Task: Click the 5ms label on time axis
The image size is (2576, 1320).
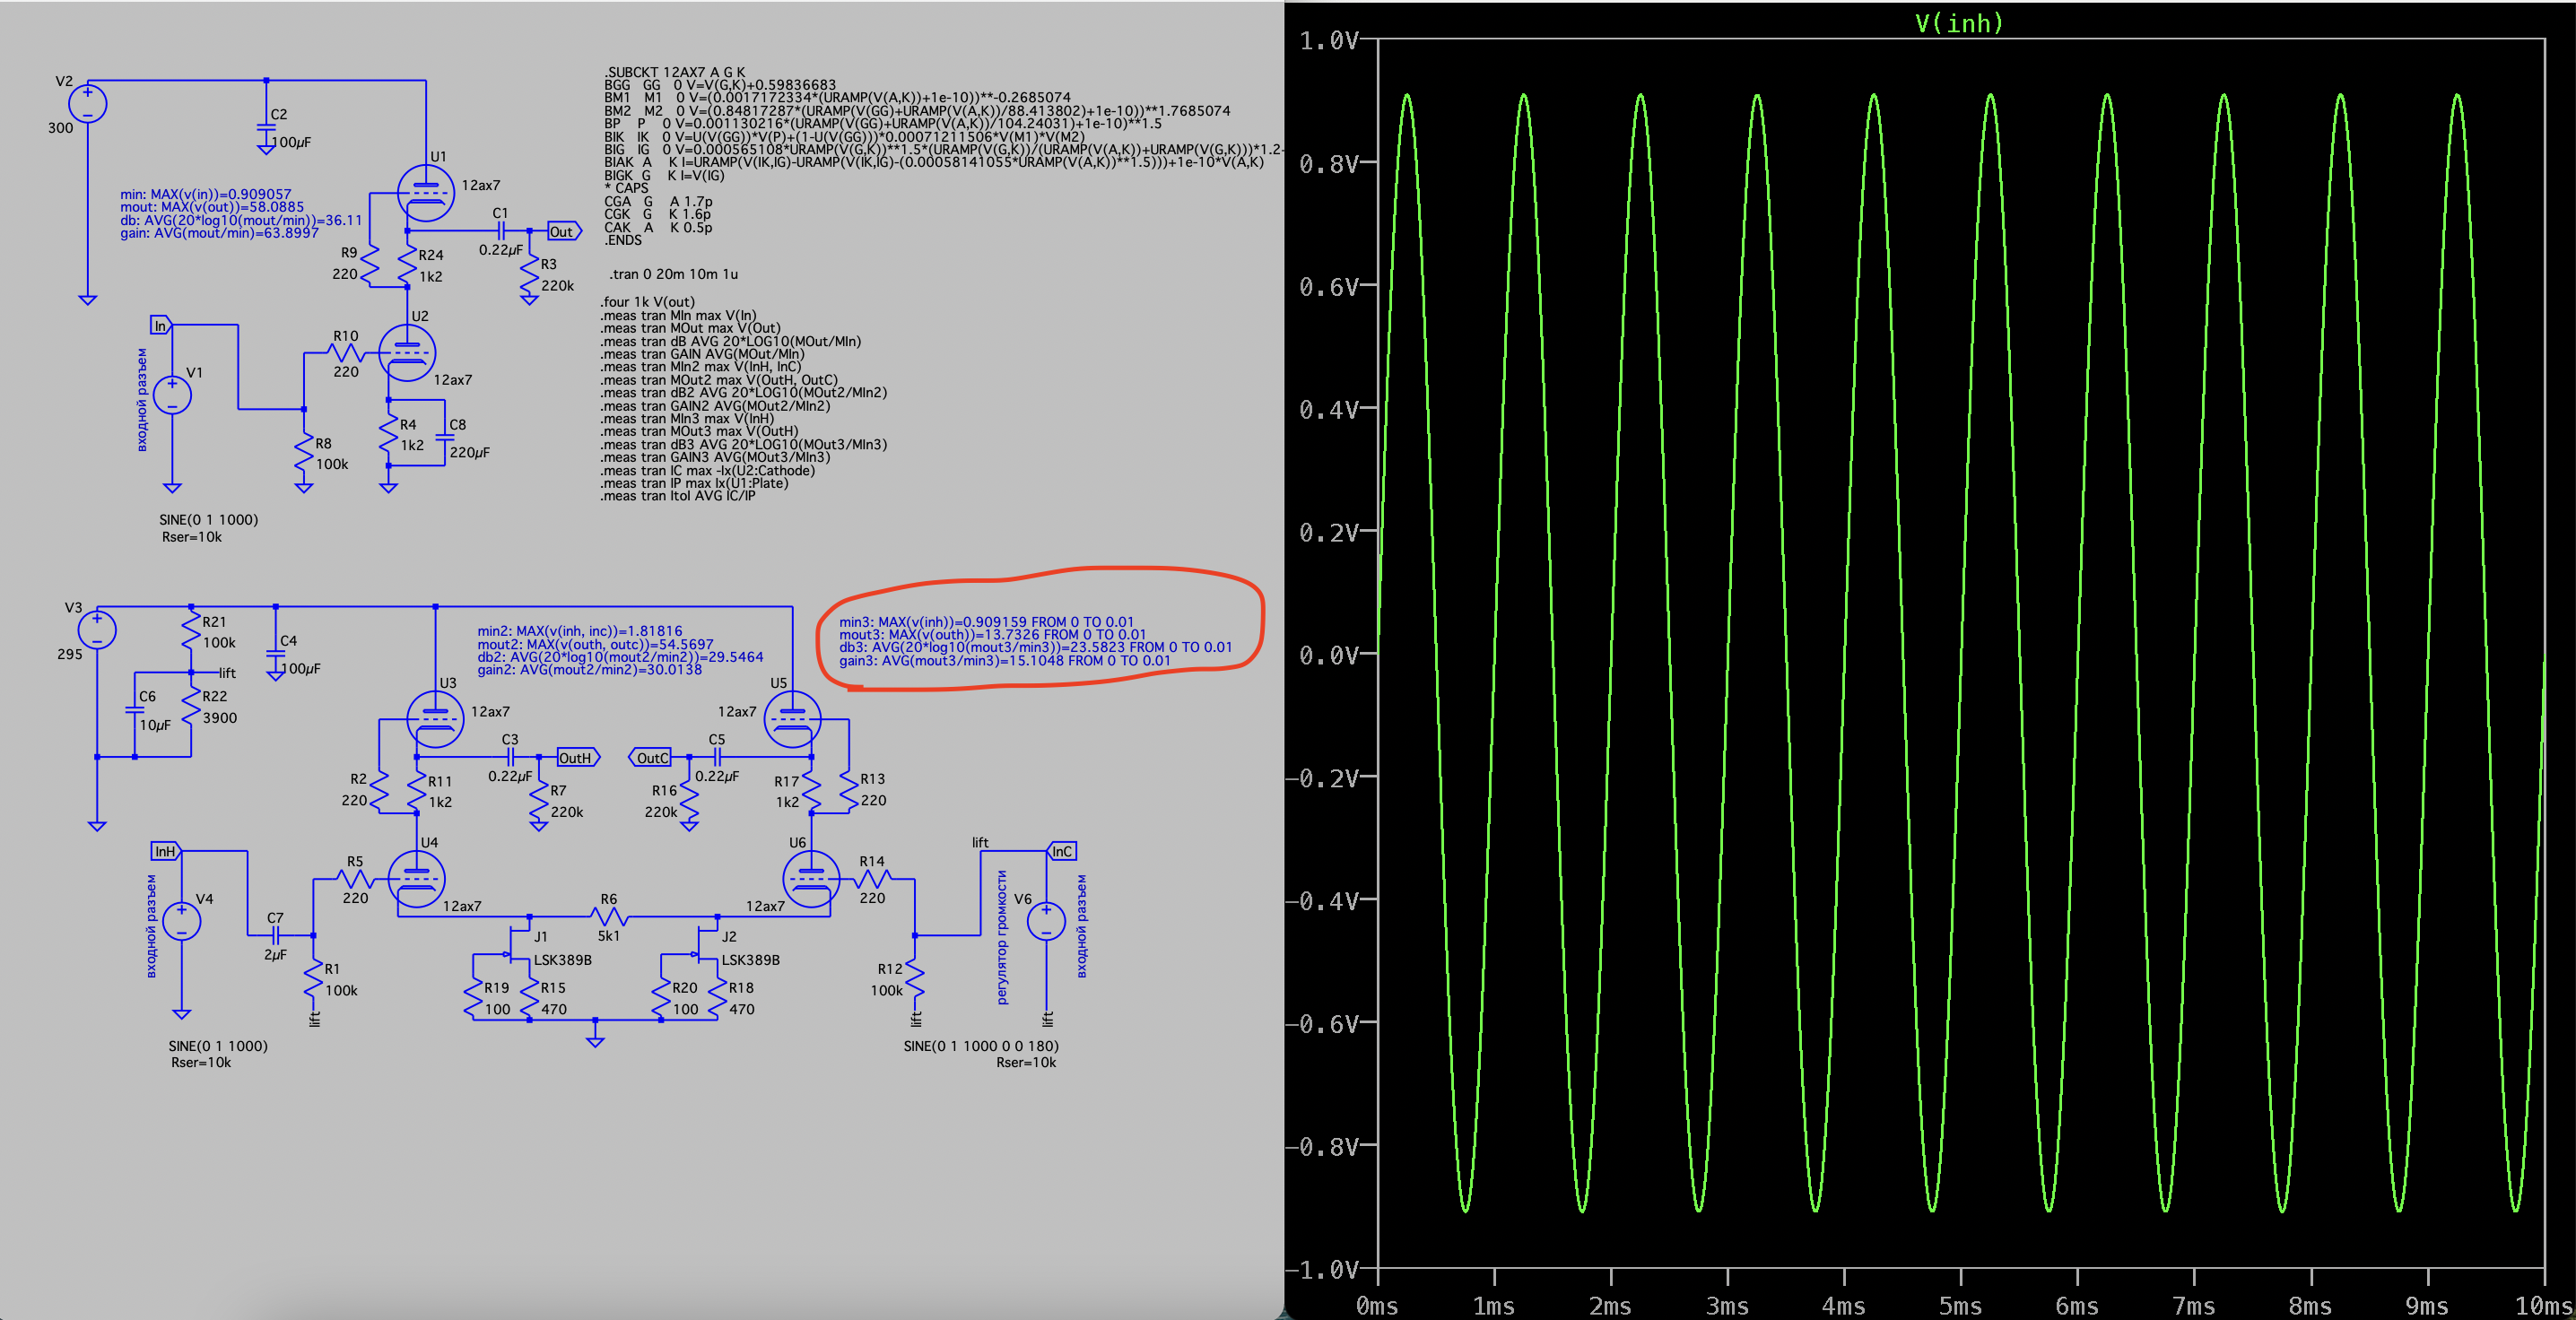Action: coord(1959,1306)
